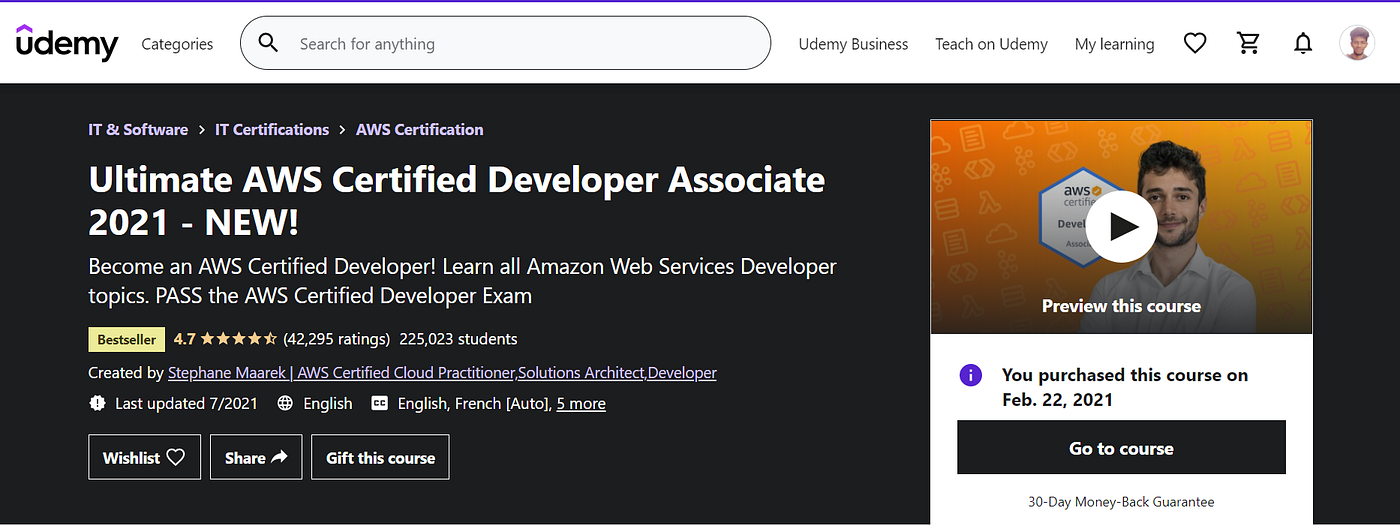Viewport: 1400px width, 526px height.
Task: Click the 225,023 students text
Action: tap(458, 338)
